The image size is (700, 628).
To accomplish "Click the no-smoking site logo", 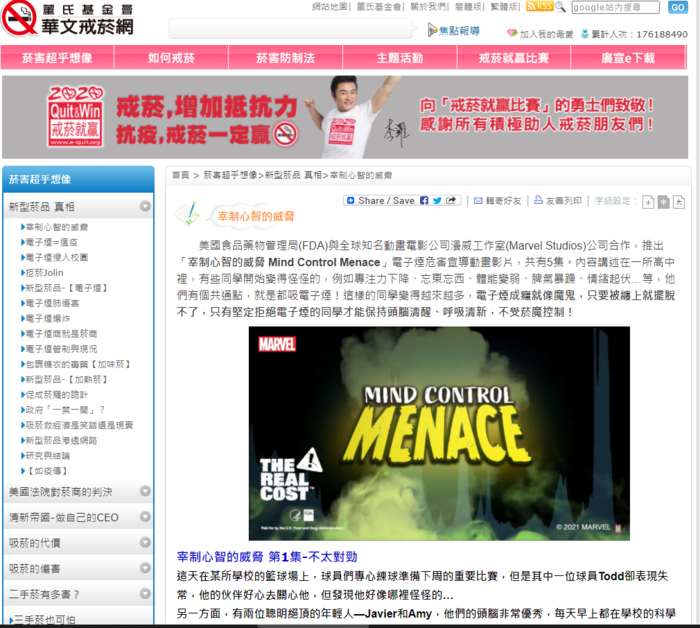I will tap(19, 19).
